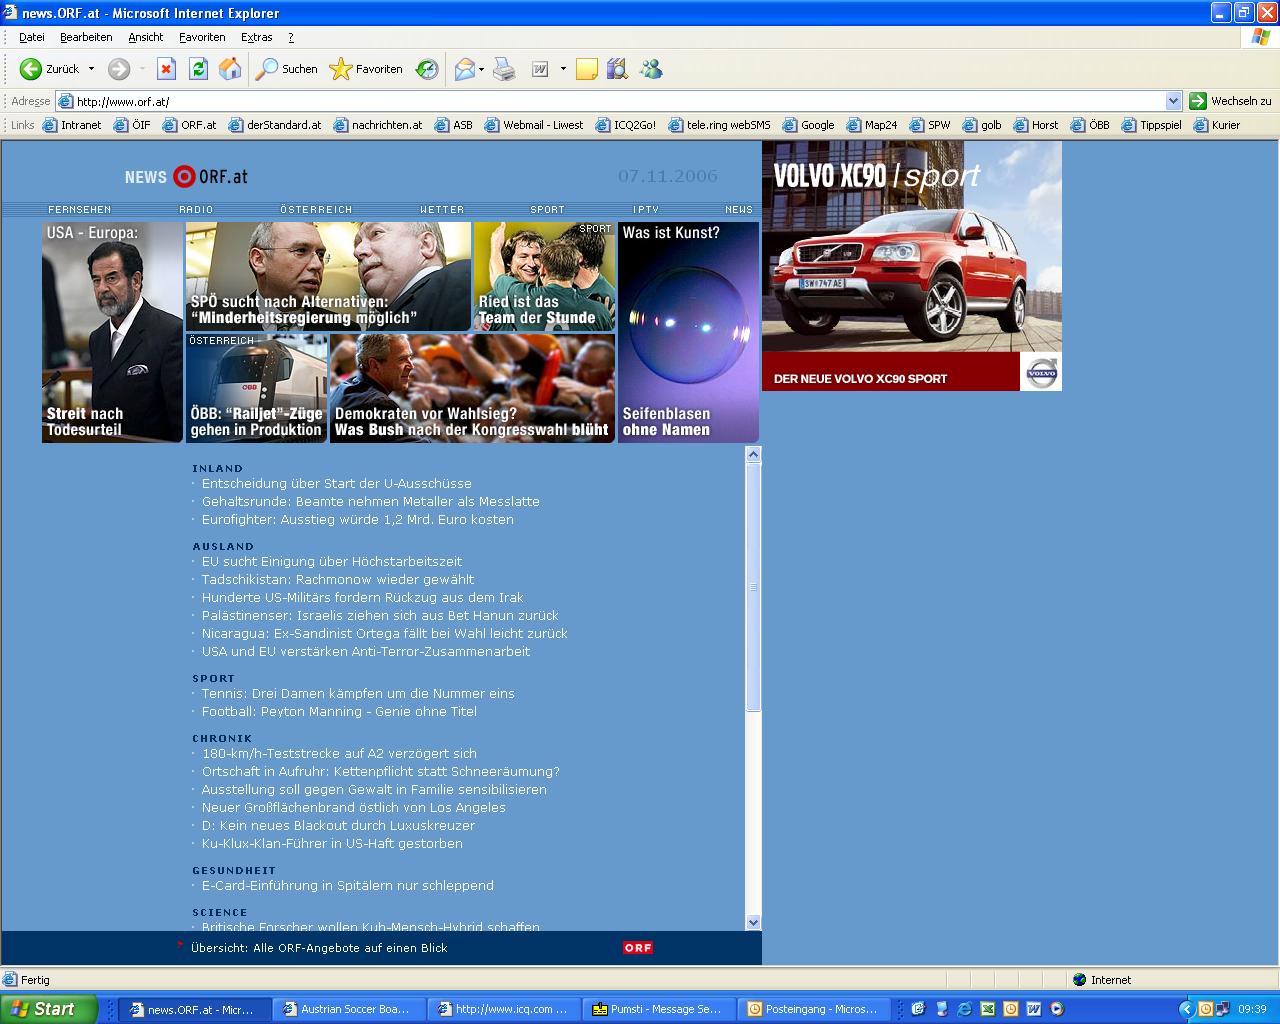The width and height of the screenshot is (1280, 1024).
Task: Open the Favoriten menu in menu bar
Action: [202, 37]
